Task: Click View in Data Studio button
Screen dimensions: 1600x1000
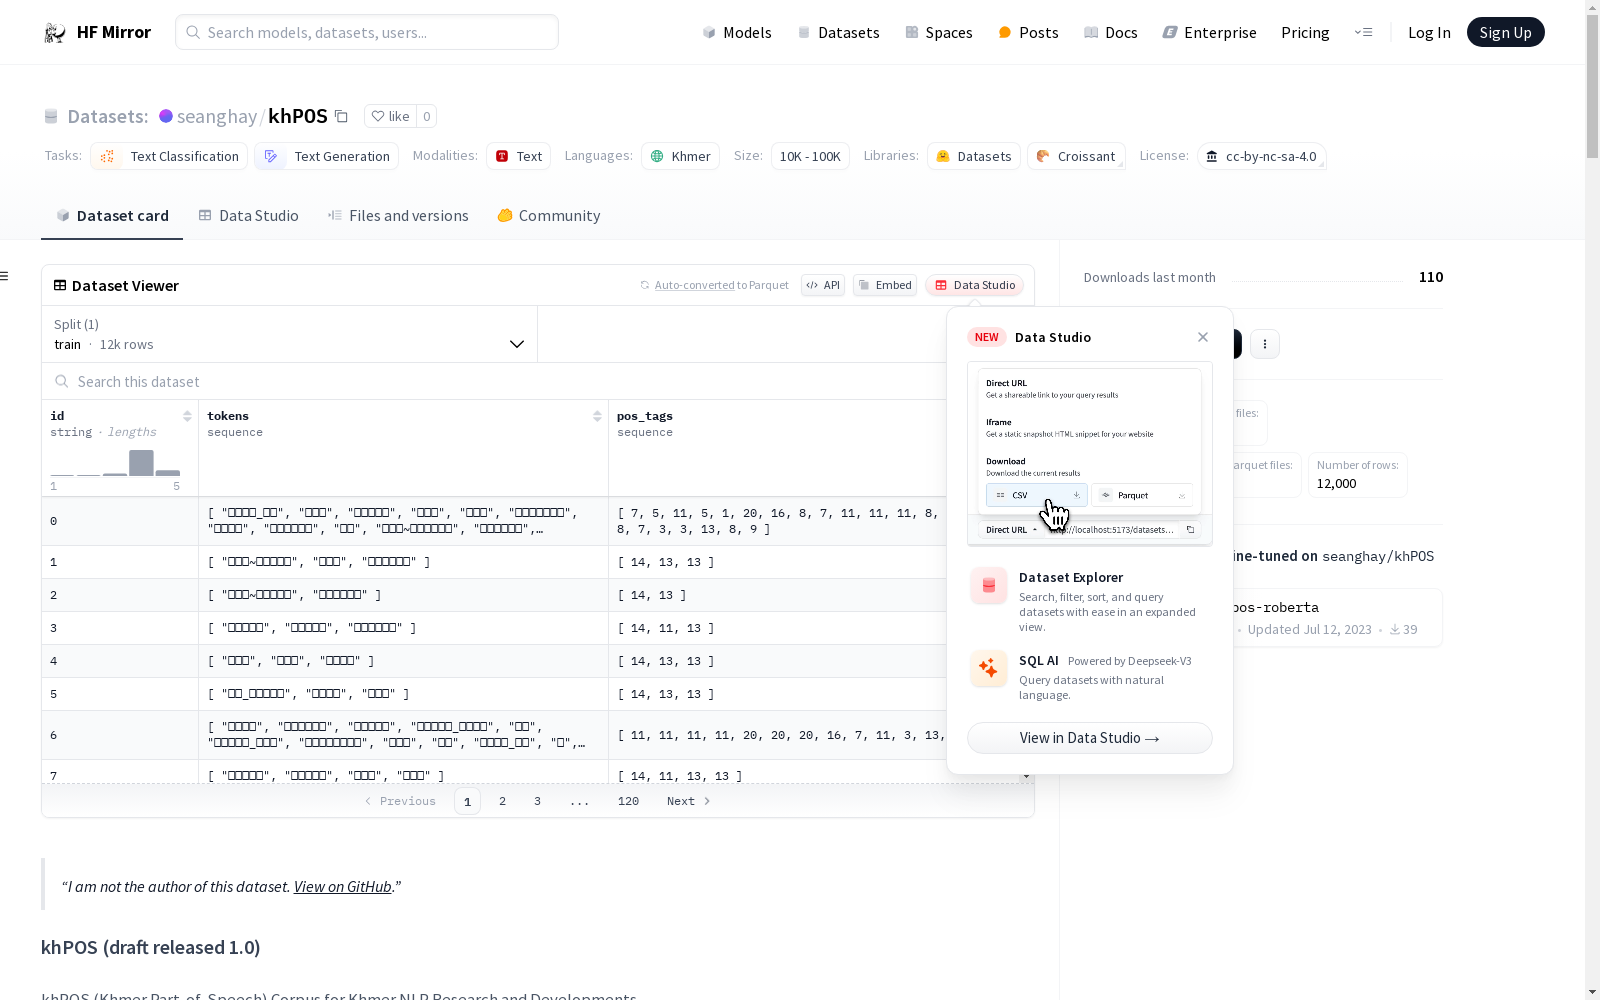Action: [x=1090, y=738]
